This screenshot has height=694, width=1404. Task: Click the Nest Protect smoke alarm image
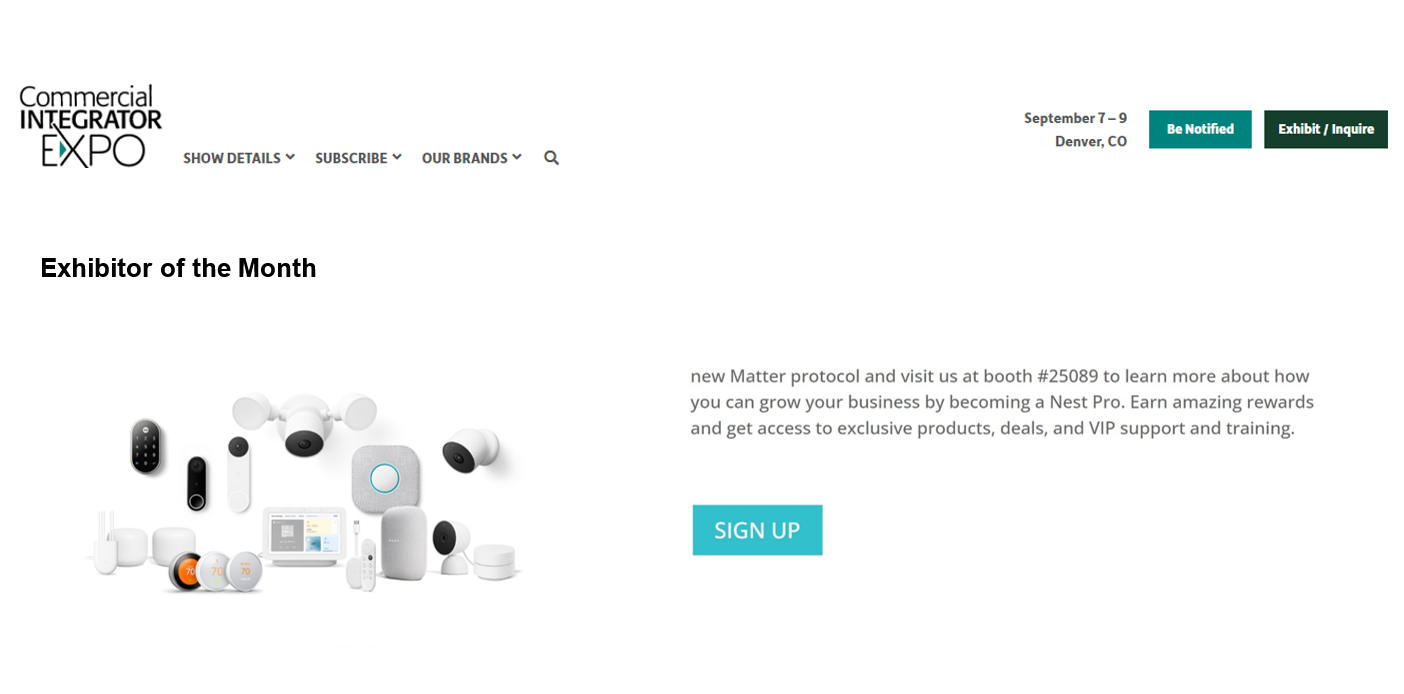coord(385,477)
